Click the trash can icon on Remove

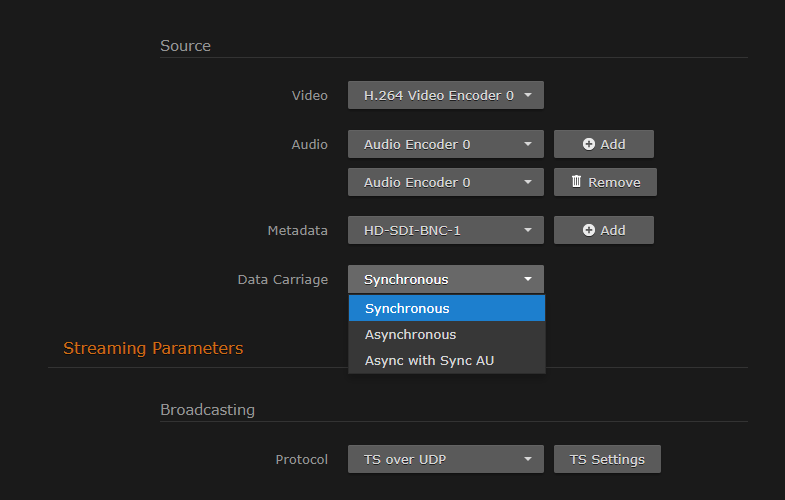pos(576,182)
